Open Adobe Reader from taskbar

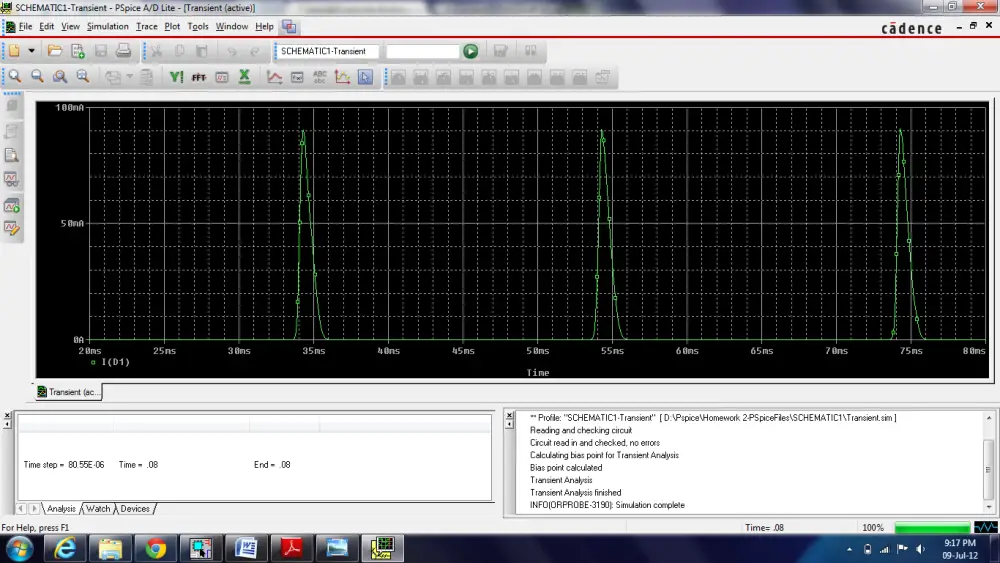coord(291,548)
